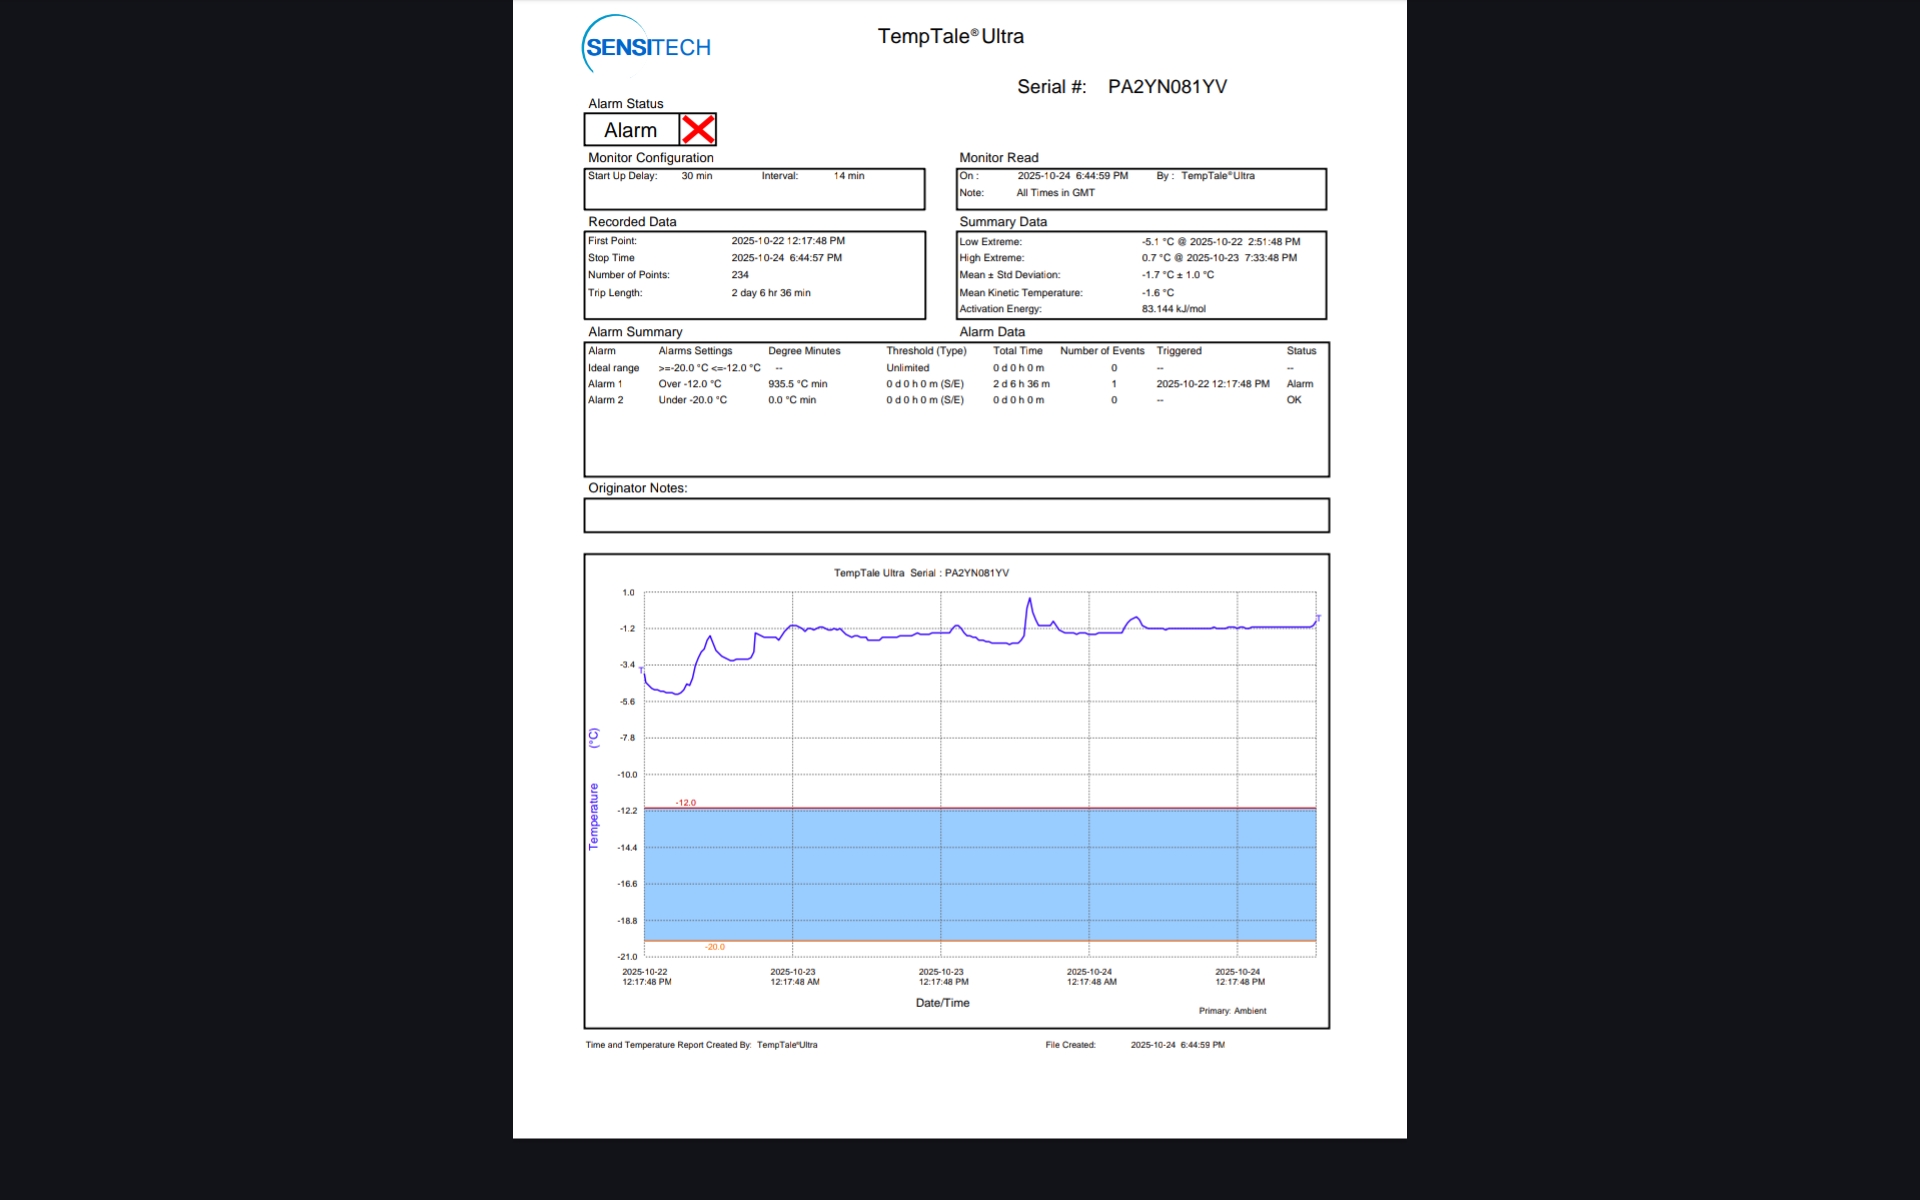Click the TempTale Ultra title
Screen dimensions: 1920x1200
[x=950, y=37]
